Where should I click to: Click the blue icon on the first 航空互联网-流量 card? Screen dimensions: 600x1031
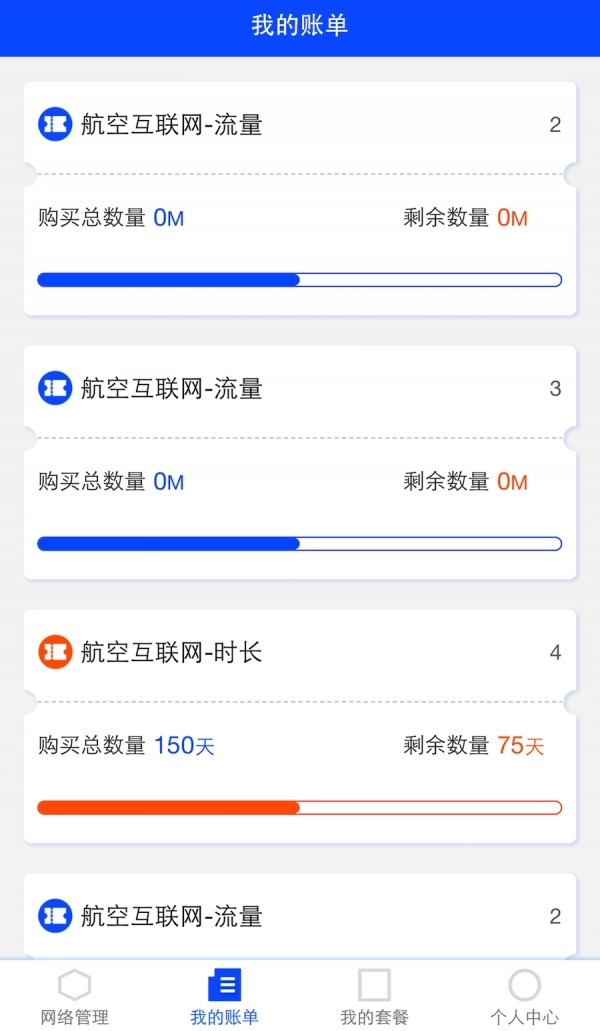coord(55,126)
